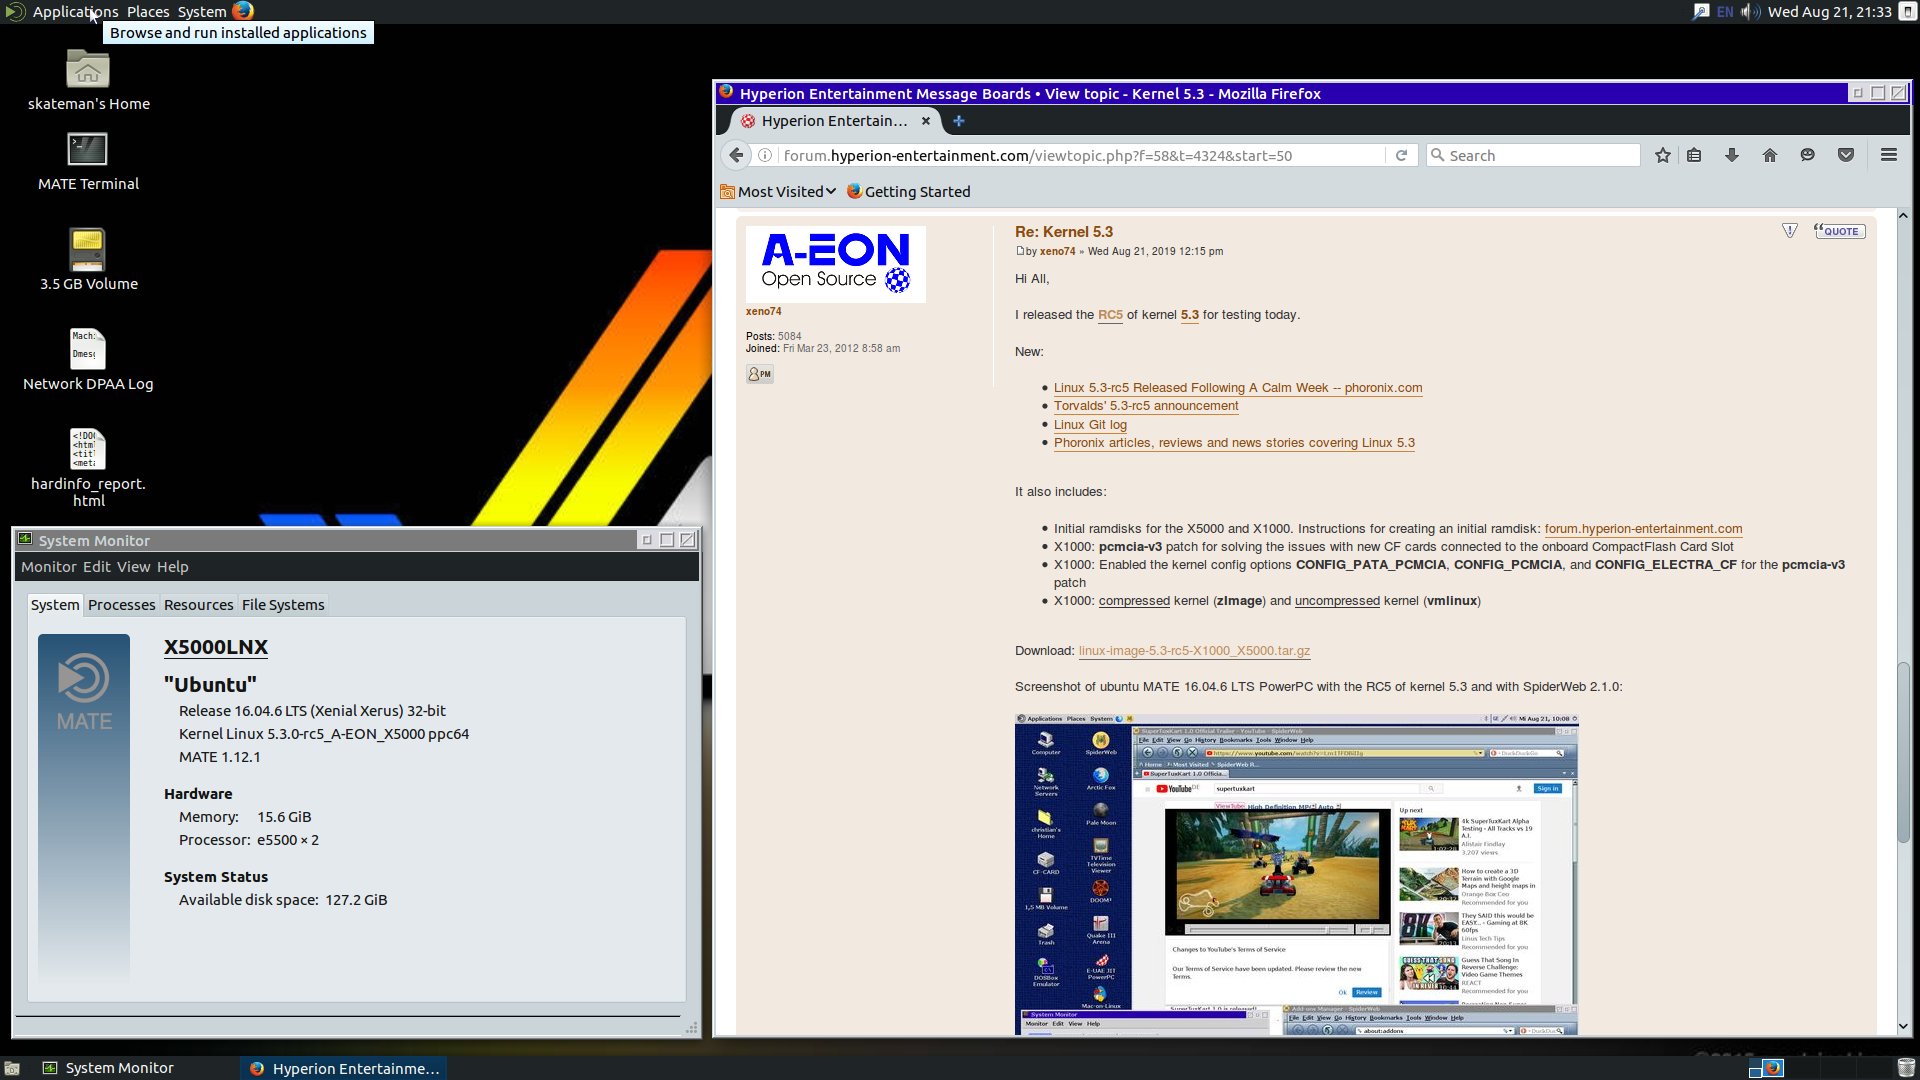Open Edit menu in System Monitor
The width and height of the screenshot is (1920, 1080).
tap(97, 567)
